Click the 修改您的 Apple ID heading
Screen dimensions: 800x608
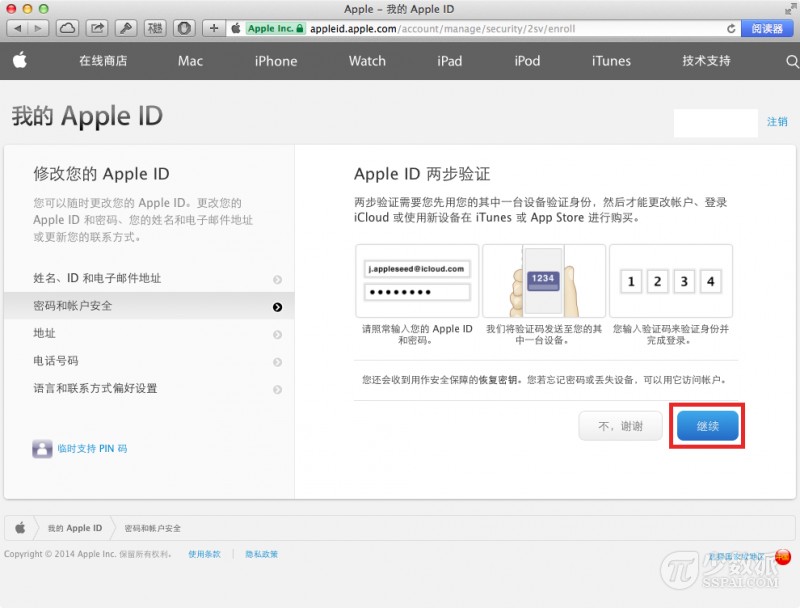[x=101, y=174]
